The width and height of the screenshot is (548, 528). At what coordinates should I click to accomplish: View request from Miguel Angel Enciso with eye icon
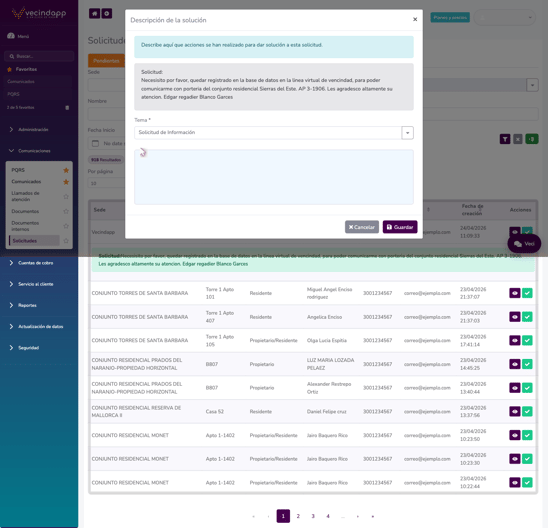(x=515, y=293)
